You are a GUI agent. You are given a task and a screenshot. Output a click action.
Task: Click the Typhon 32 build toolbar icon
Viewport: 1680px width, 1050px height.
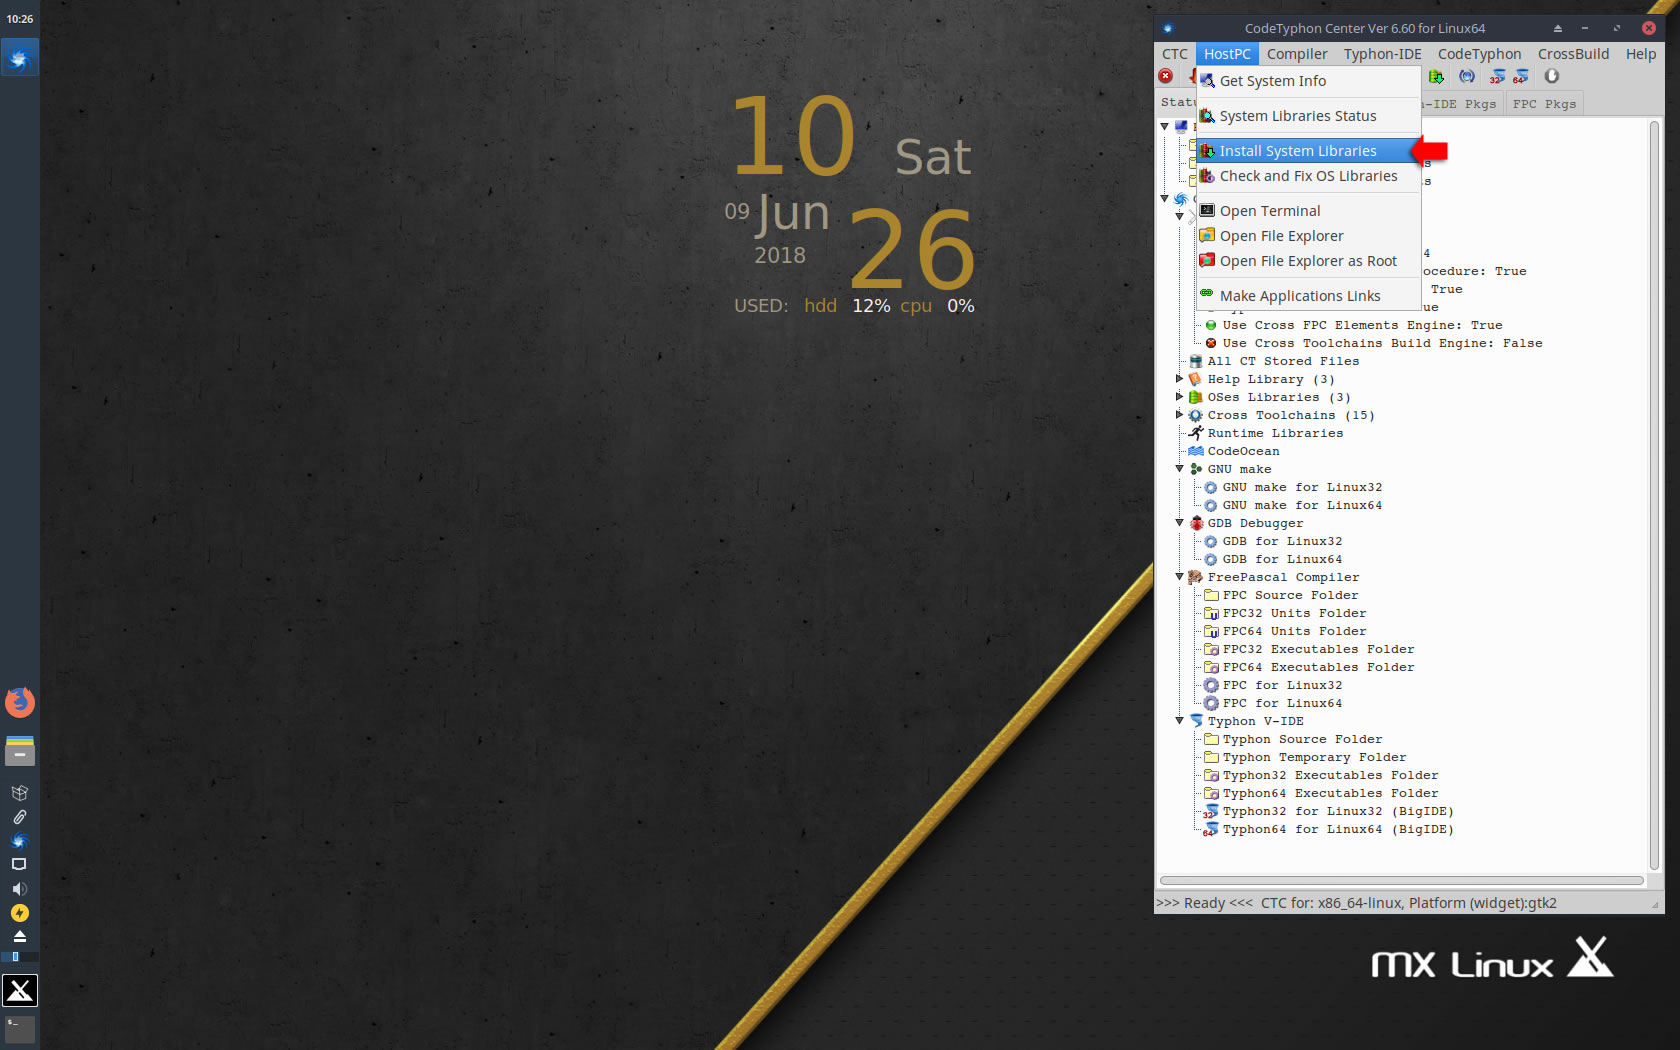pyautogui.click(x=1497, y=76)
